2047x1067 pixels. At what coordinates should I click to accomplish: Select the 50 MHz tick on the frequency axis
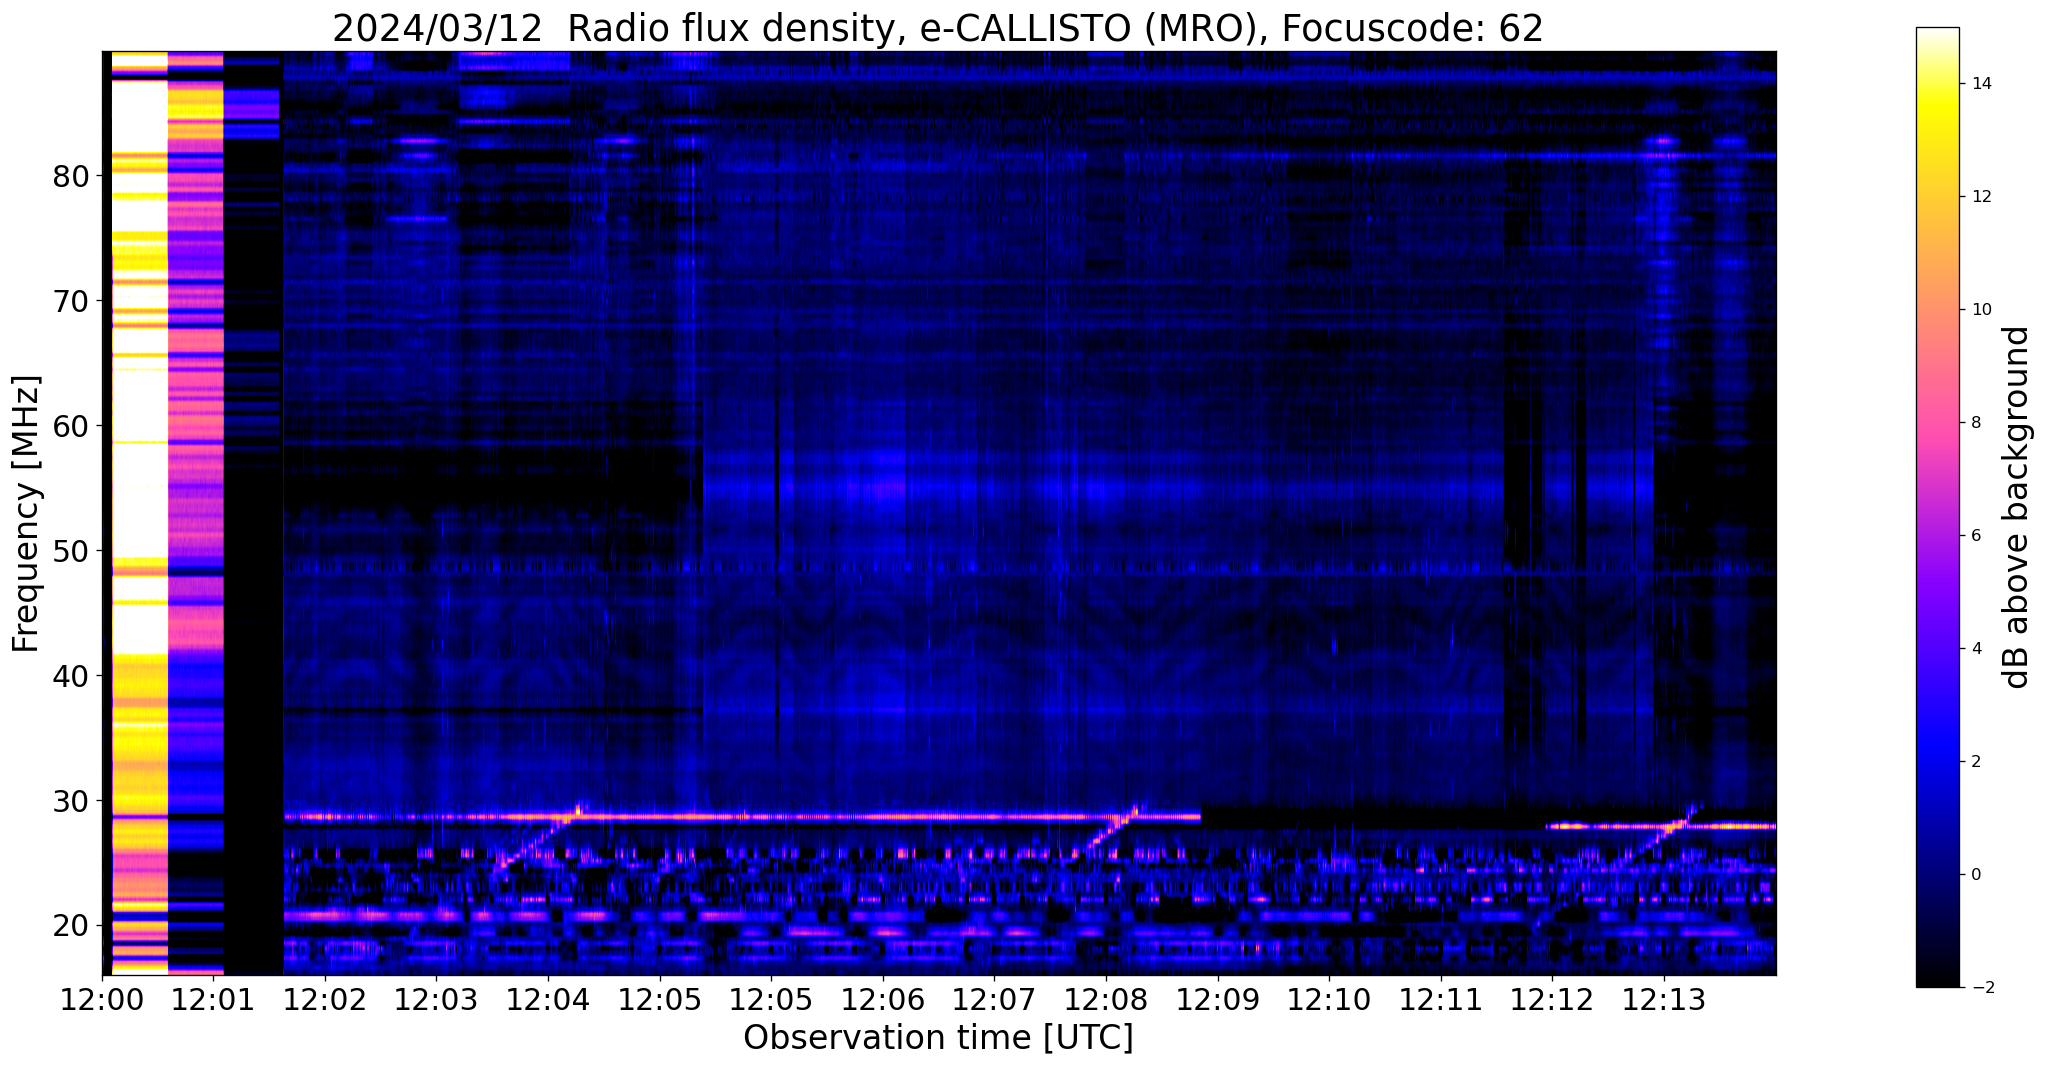(71, 551)
